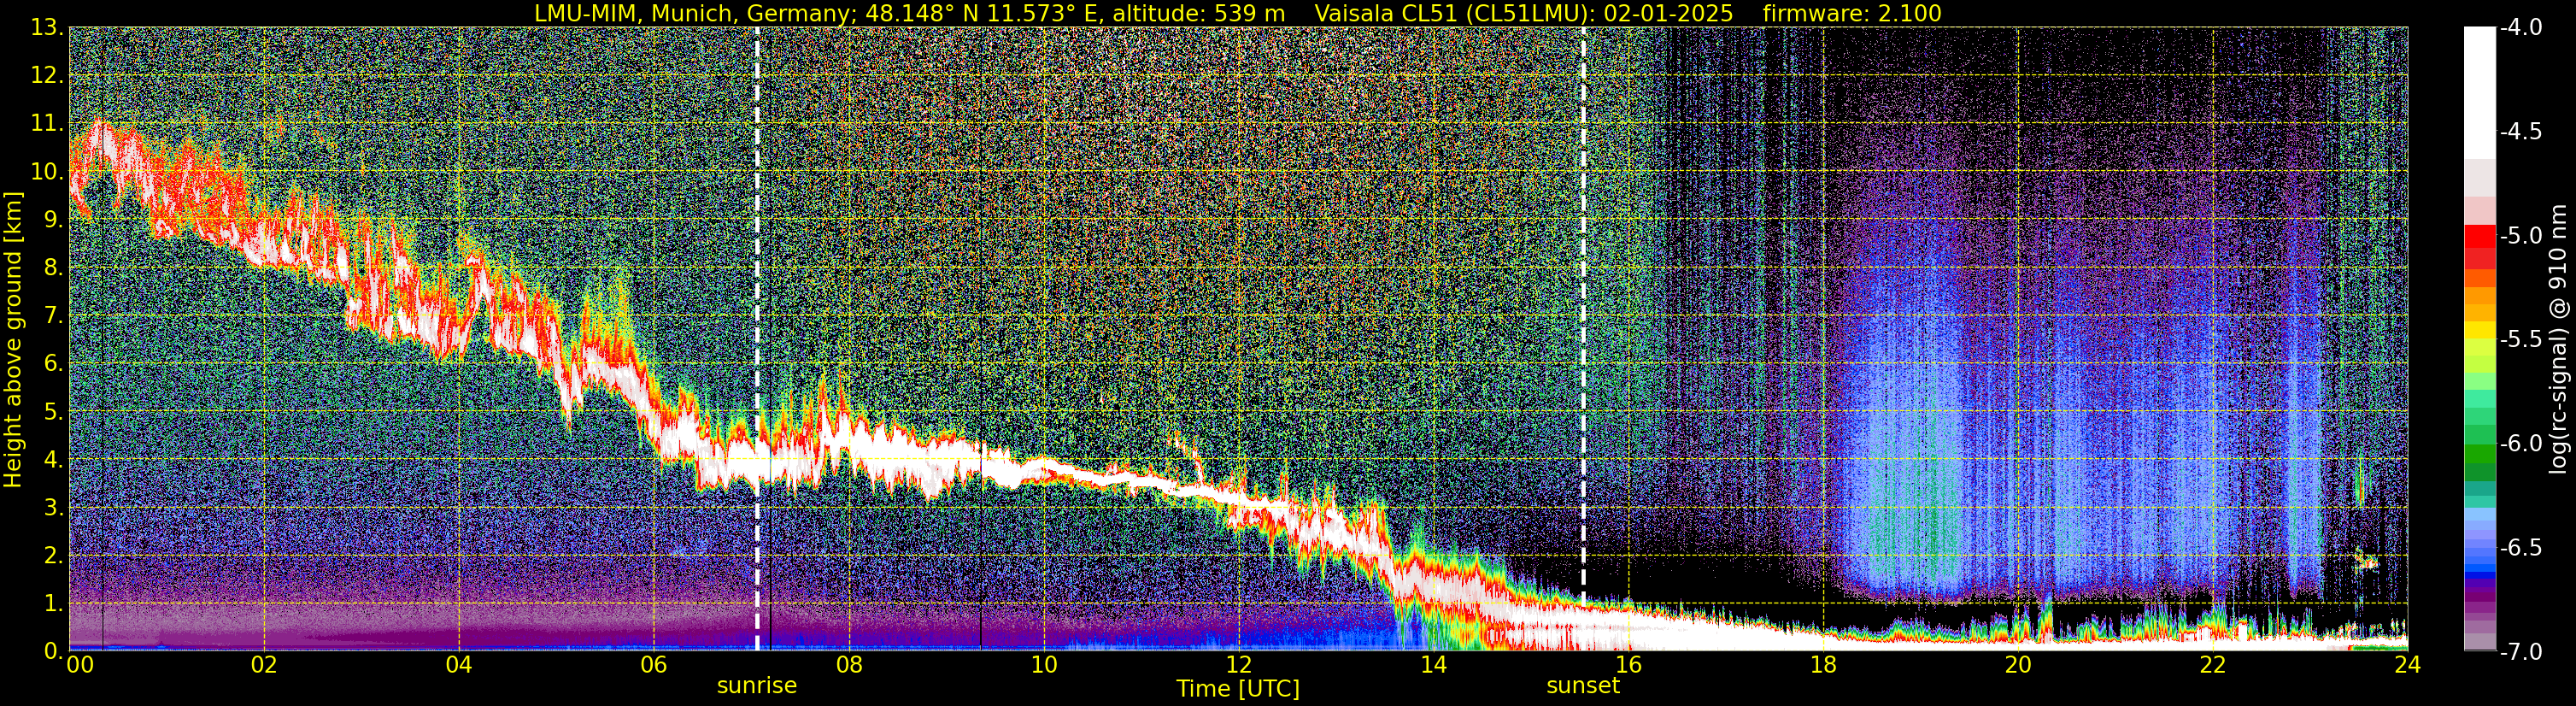
Task: Click the 'sunset' label under the time axis
Action: tap(1583, 686)
